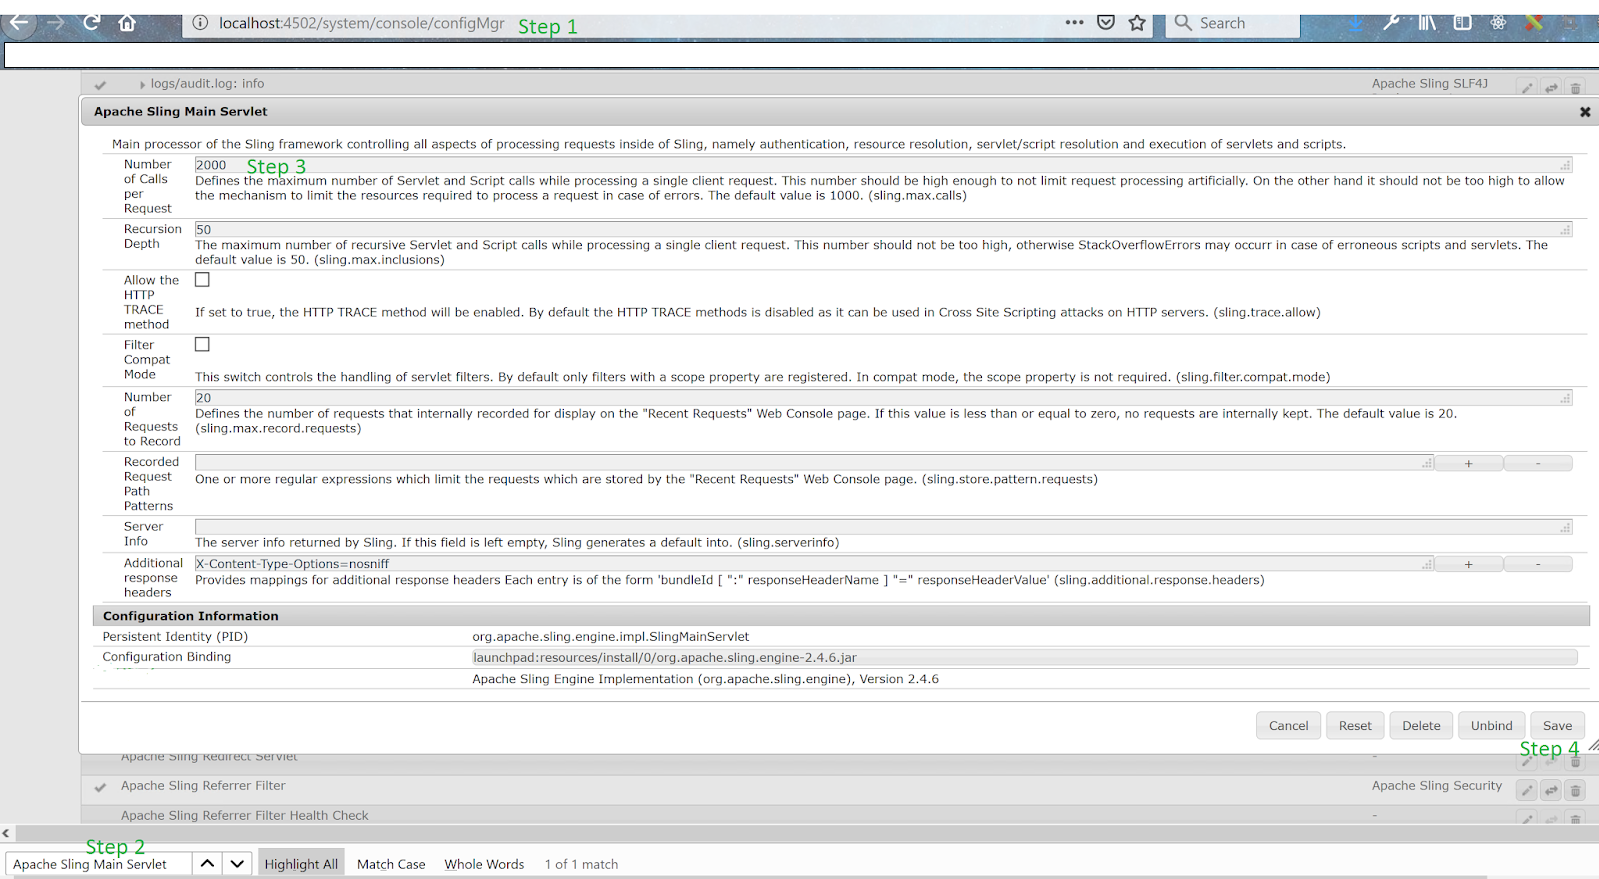Unbind the Apache Sling Referrer Filter configuration
This screenshot has height=879, width=1599.
[1551, 791]
